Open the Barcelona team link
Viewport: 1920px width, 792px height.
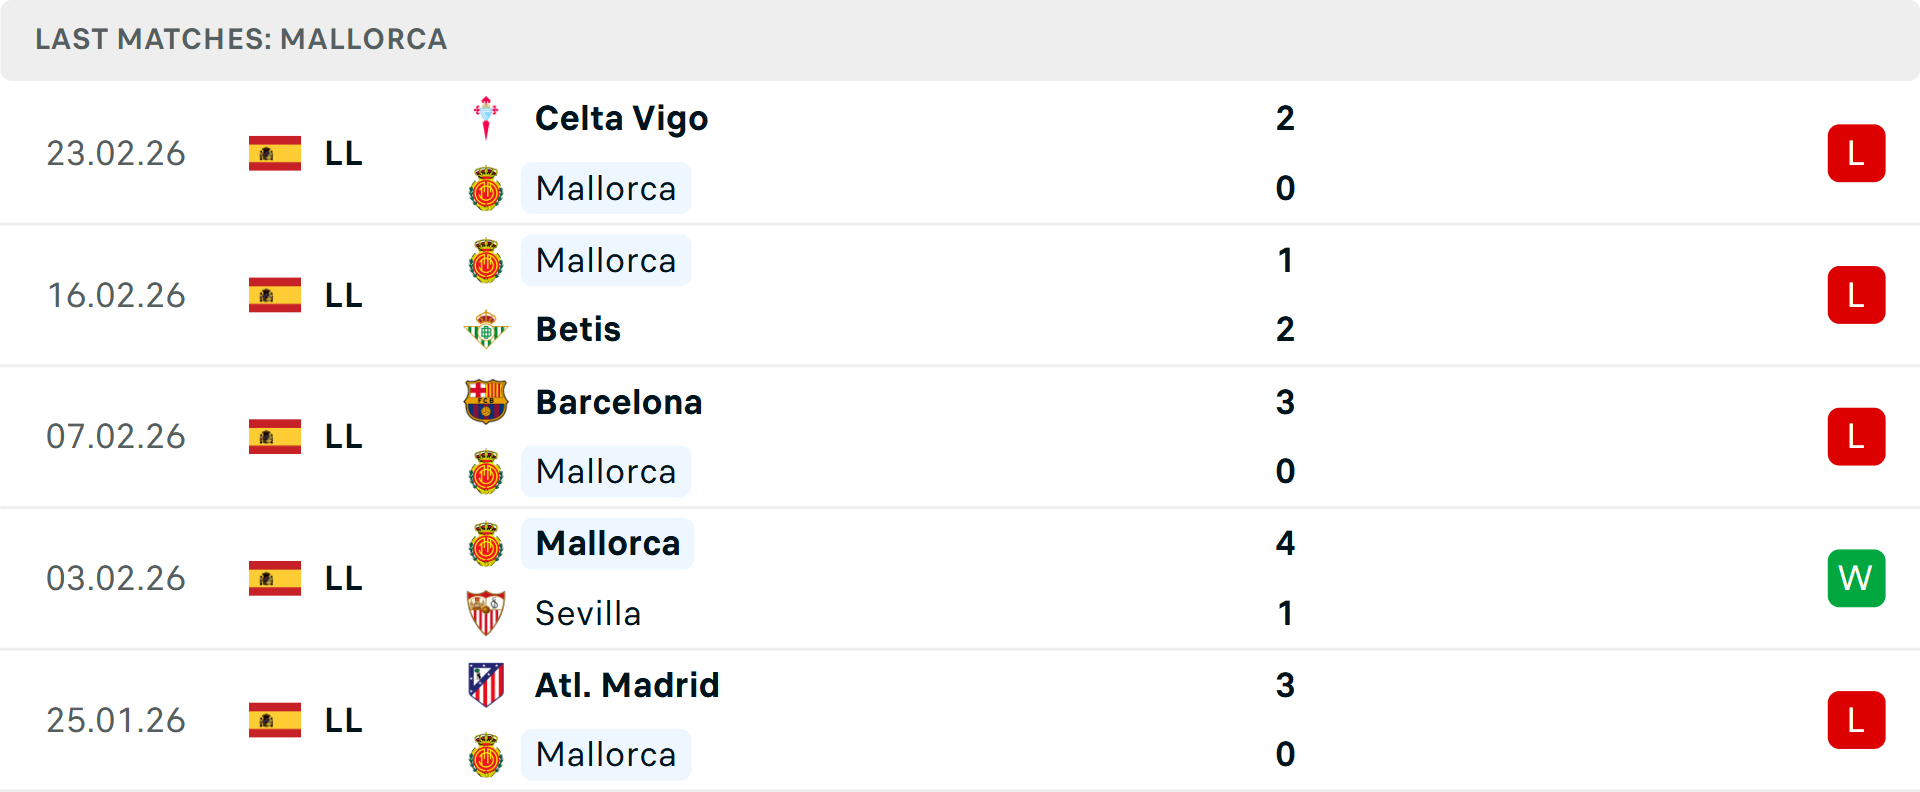(619, 402)
